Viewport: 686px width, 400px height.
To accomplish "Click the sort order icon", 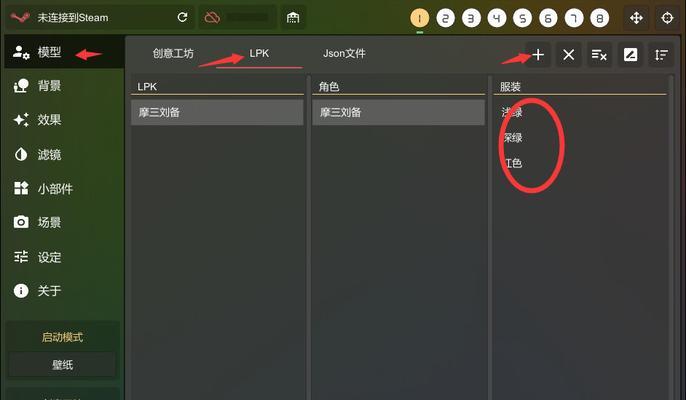I will point(661,55).
